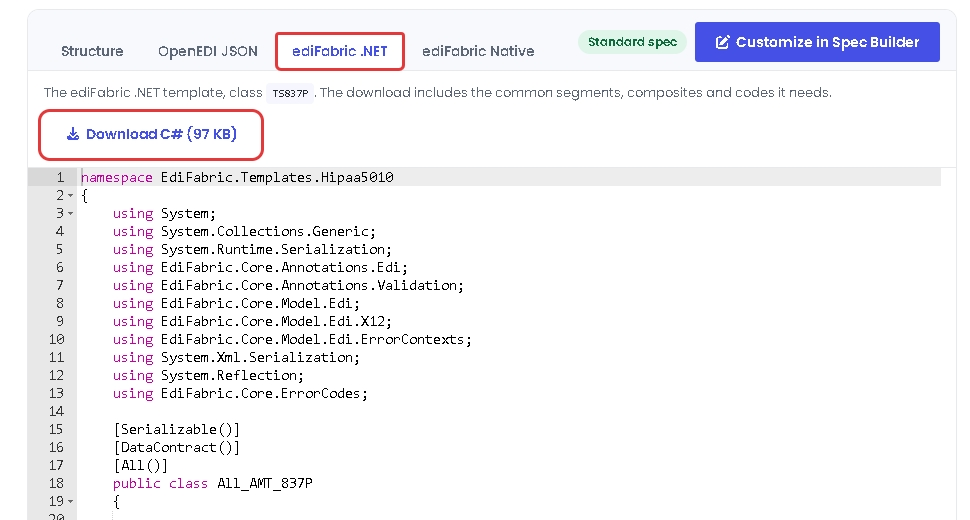Select the ediFabric .NET tab
Screen dimensions: 970x520
pyautogui.click(x=340, y=51)
